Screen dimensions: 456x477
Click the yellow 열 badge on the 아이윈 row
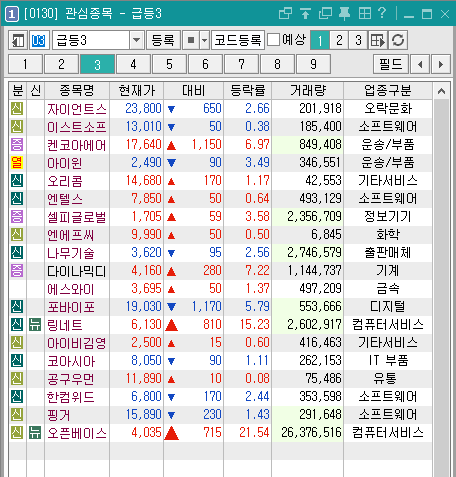coord(17,163)
